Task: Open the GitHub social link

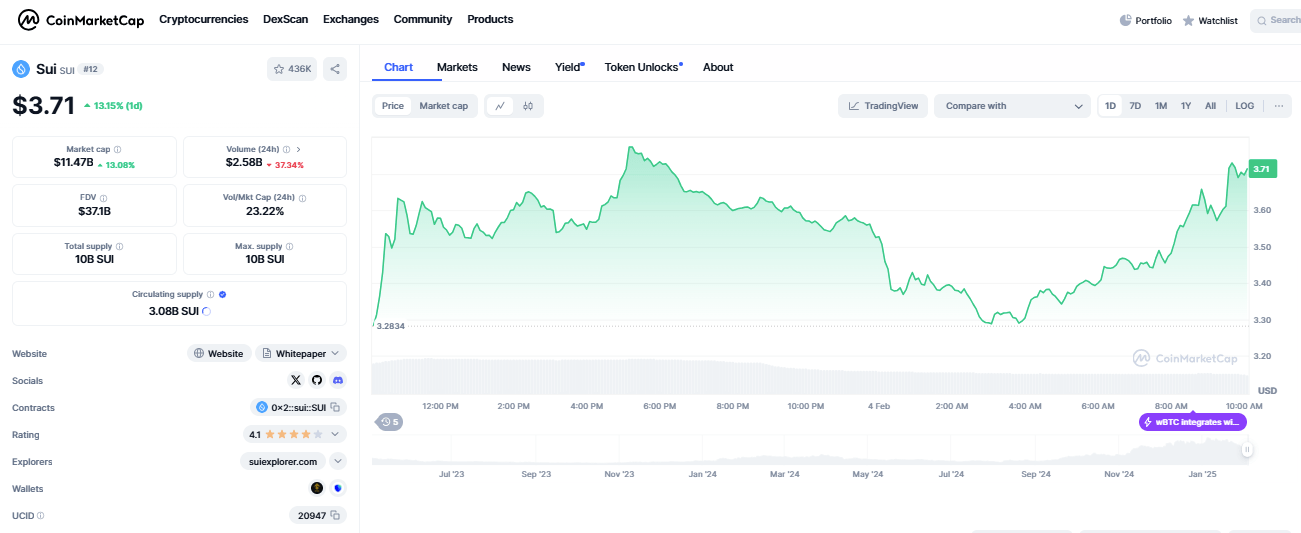Action: coord(317,380)
